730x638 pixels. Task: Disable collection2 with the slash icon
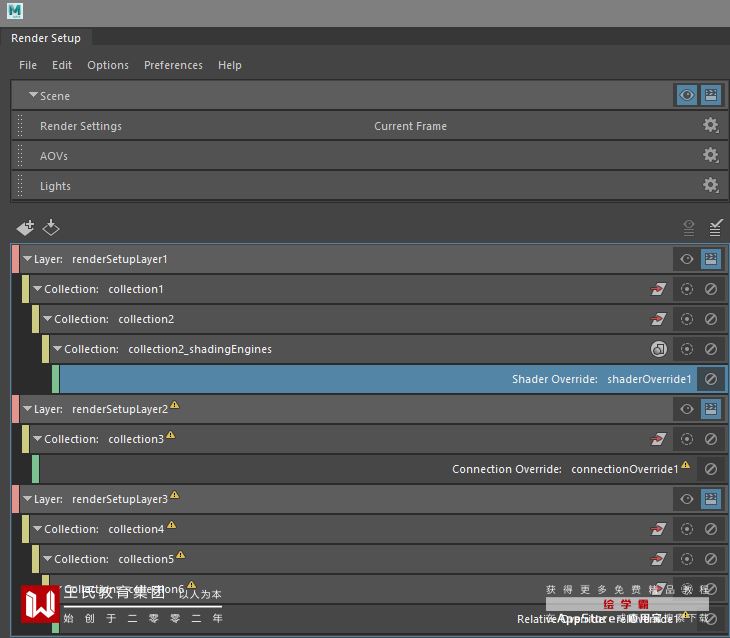pos(711,319)
